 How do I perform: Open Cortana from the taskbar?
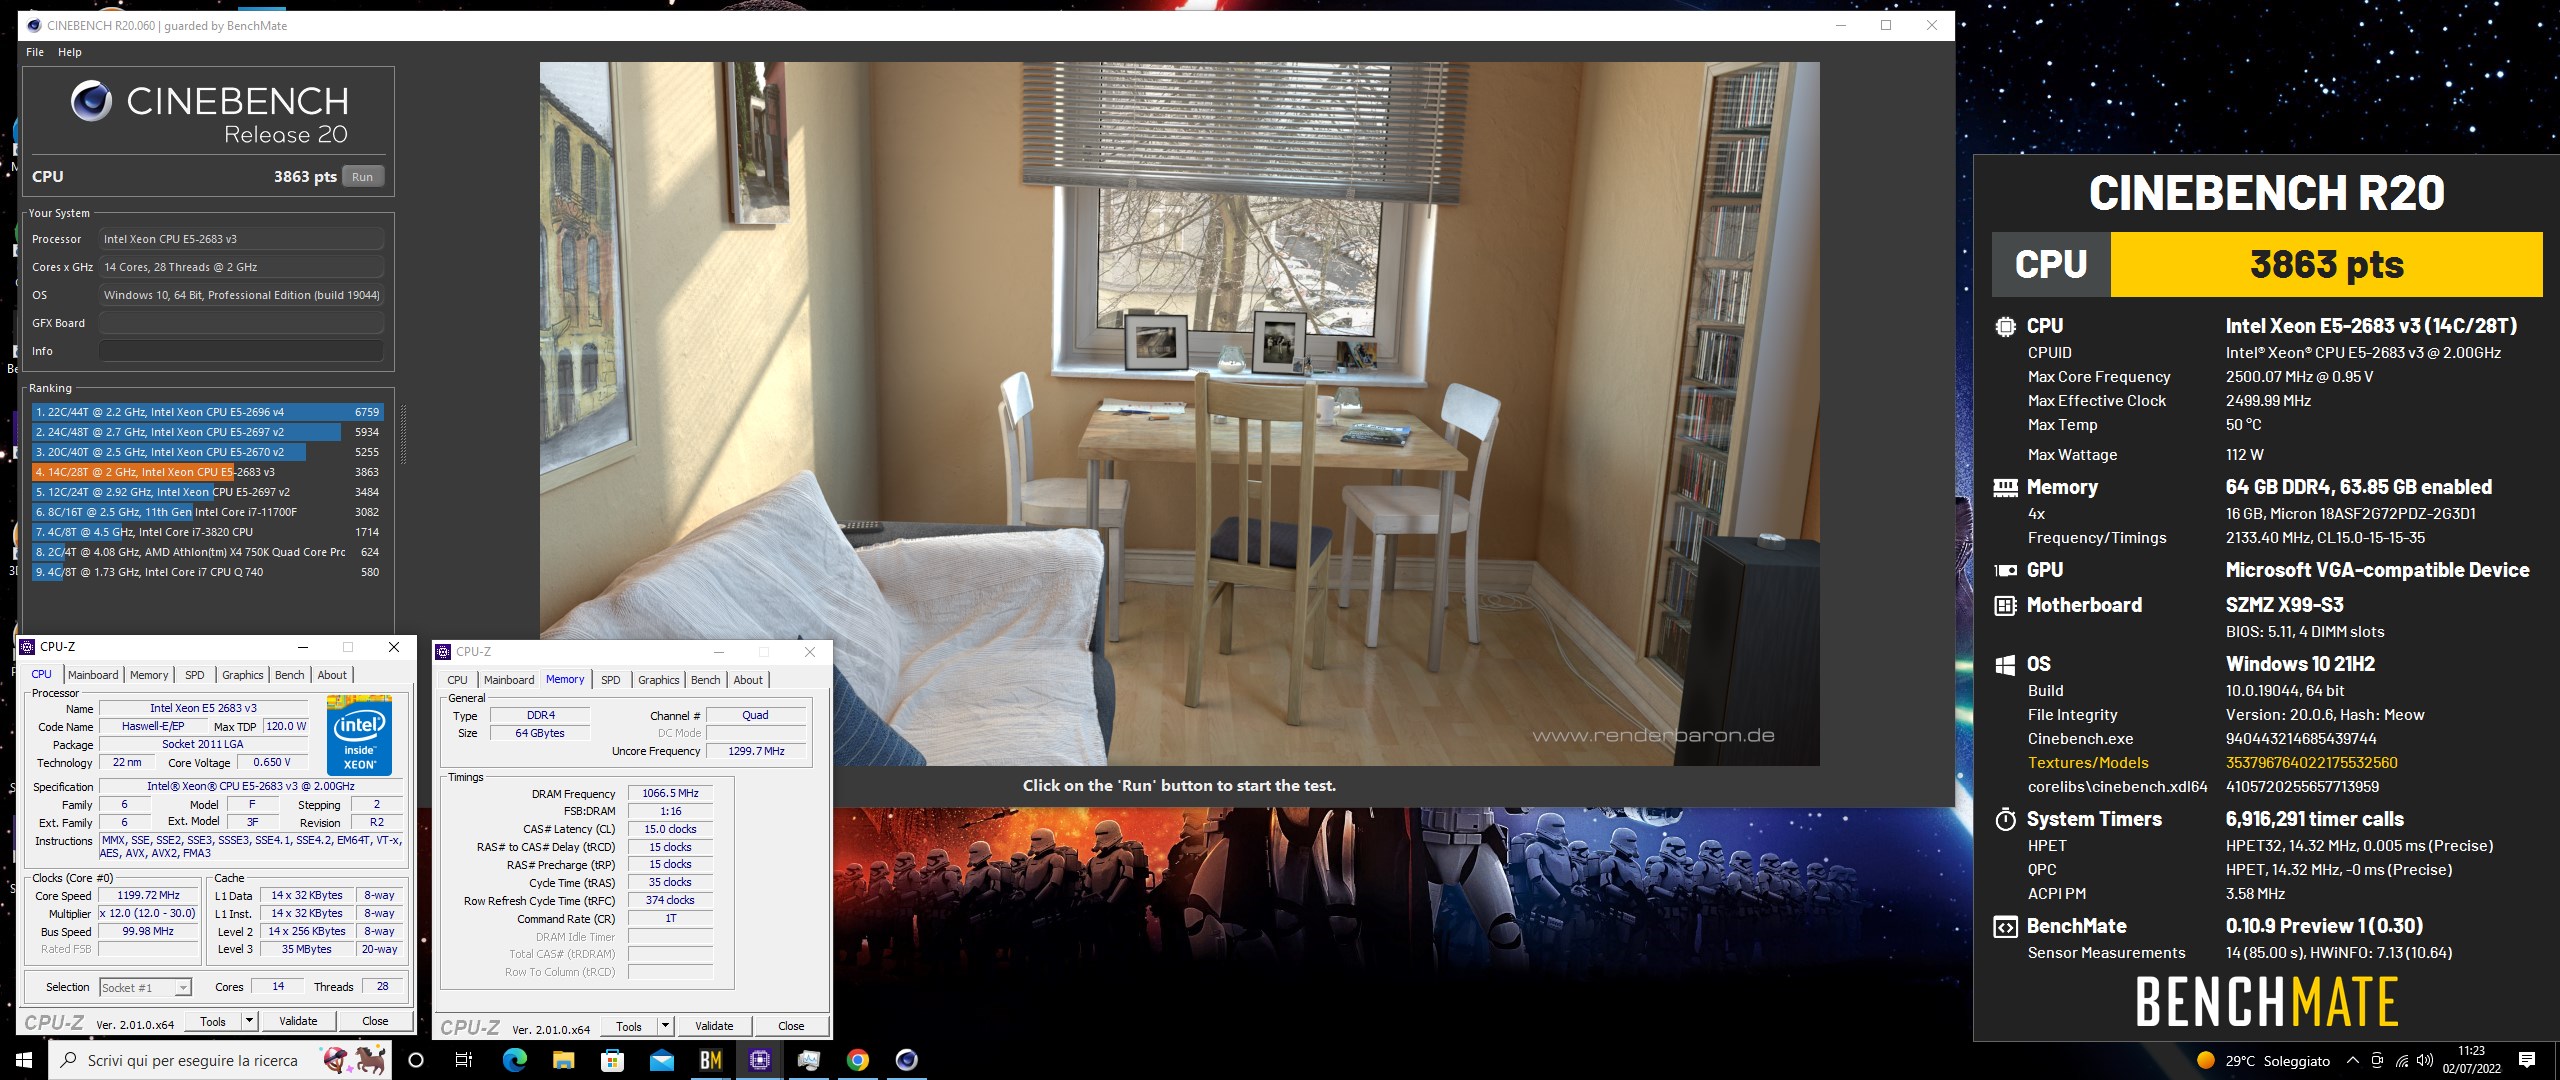pyautogui.click(x=416, y=1060)
